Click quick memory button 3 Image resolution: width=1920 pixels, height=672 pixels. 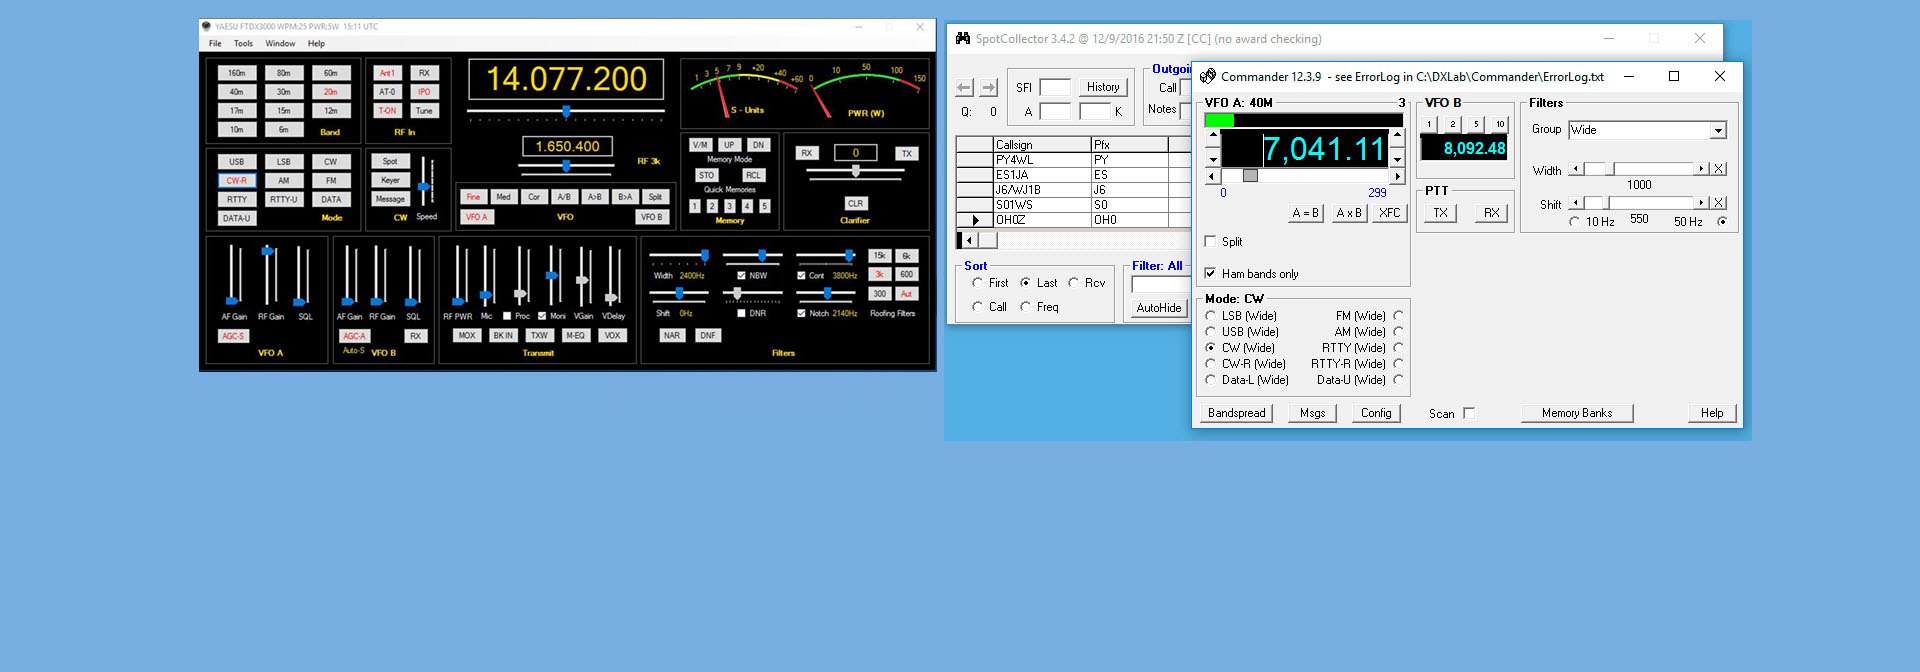tap(730, 206)
